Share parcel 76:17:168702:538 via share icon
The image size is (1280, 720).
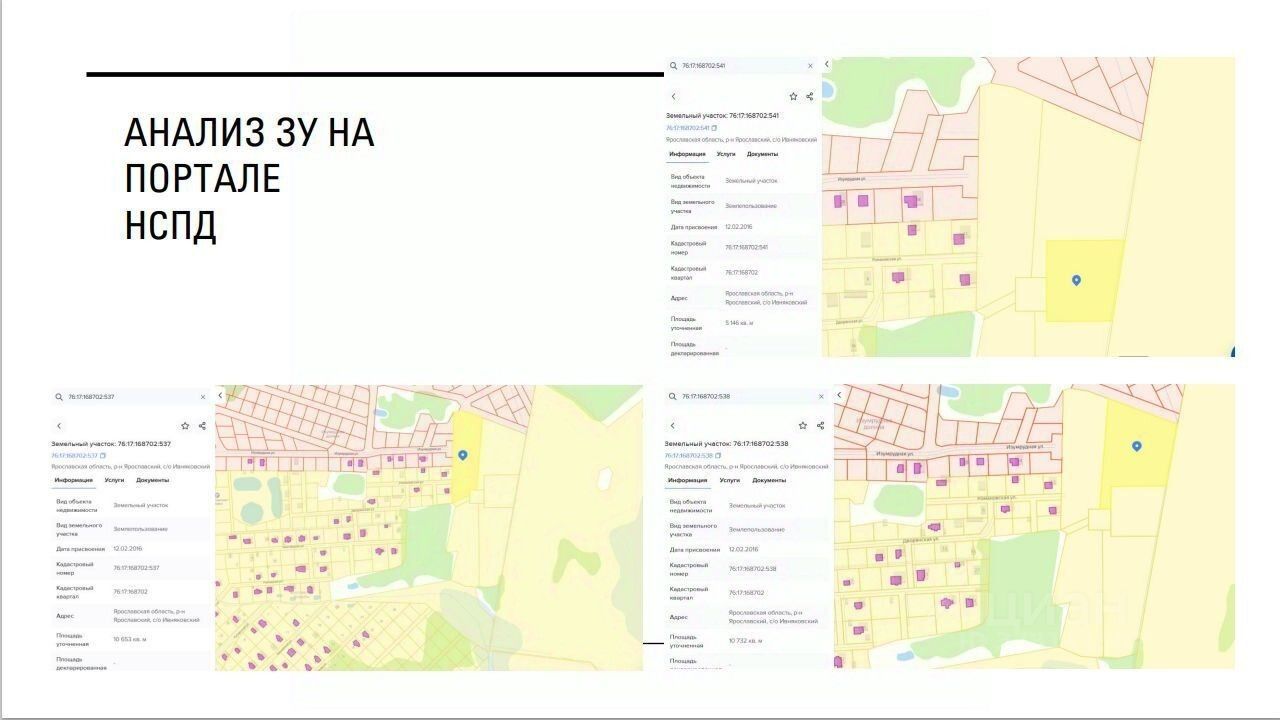(820, 426)
